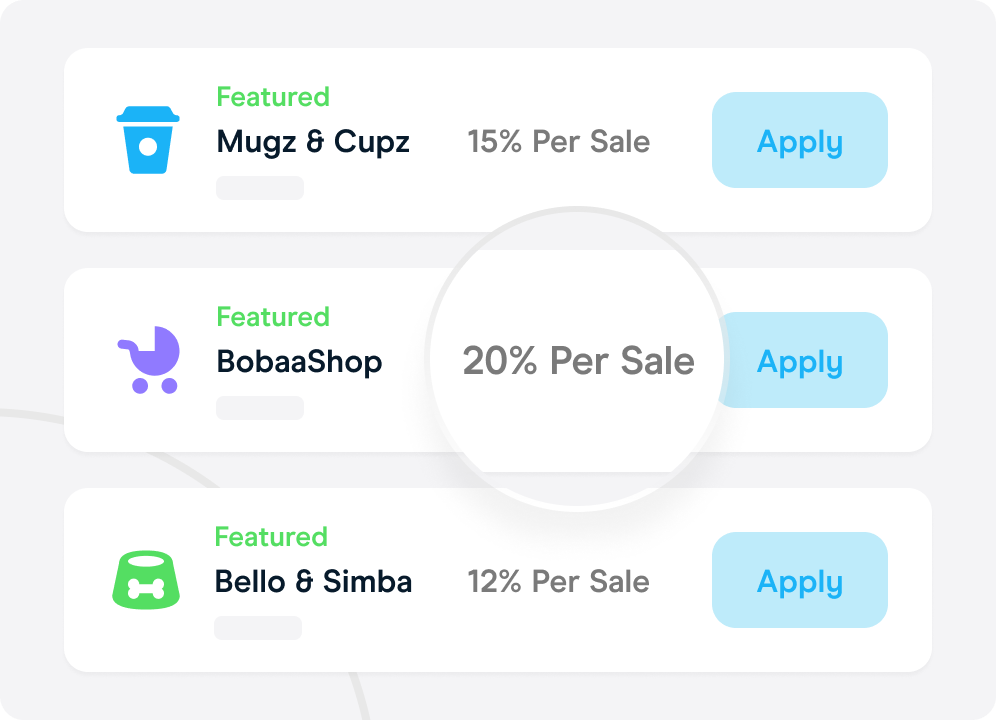This screenshot has width=996, height=720.
Task: Click Featured label above Bello & Simba
Action: tap(271, 536)
